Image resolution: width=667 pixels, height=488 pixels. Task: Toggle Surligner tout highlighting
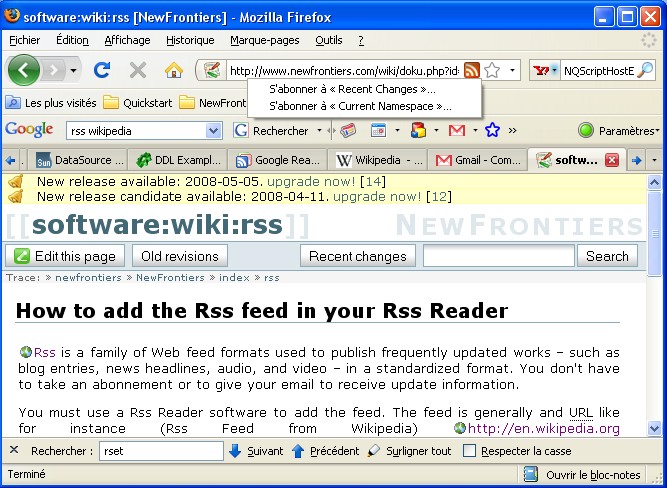(x=409, y=451)
